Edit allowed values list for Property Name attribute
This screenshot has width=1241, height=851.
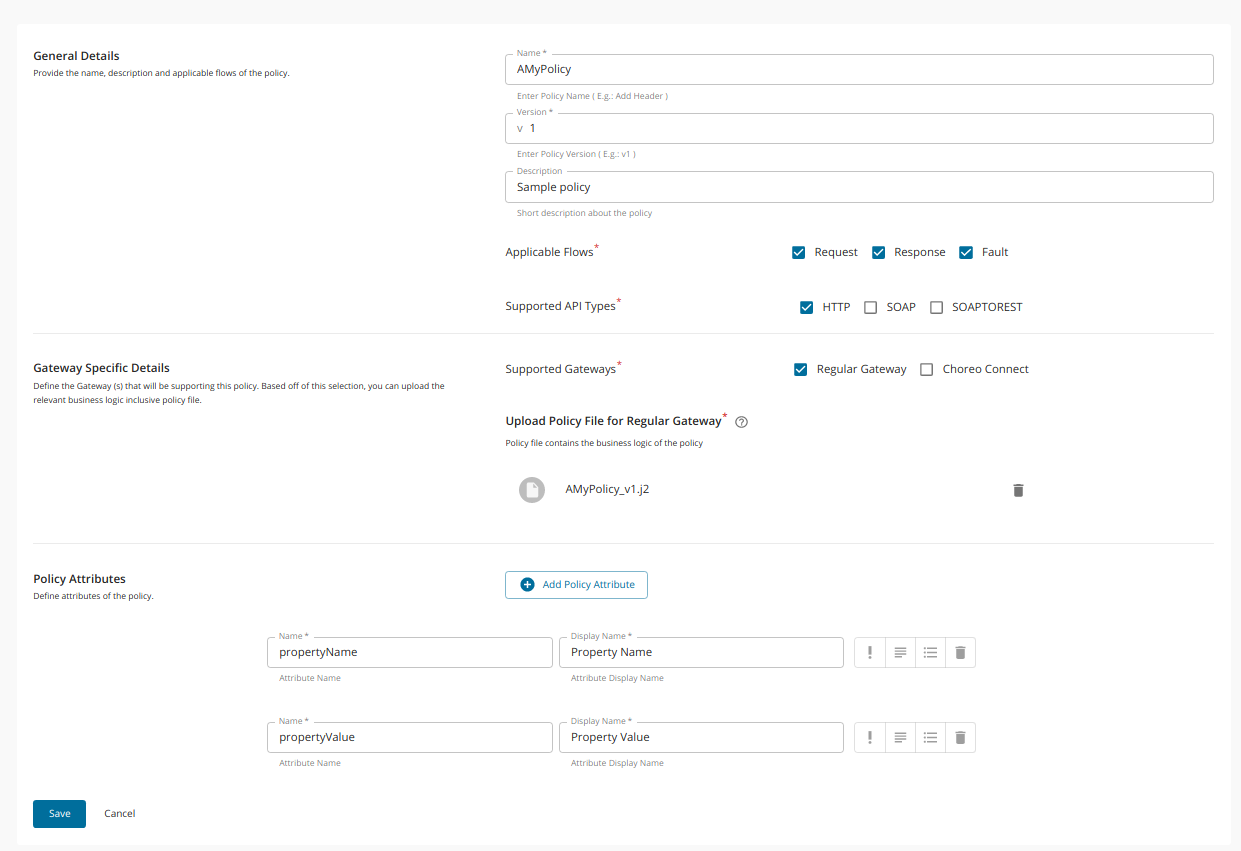pos(930,652)
